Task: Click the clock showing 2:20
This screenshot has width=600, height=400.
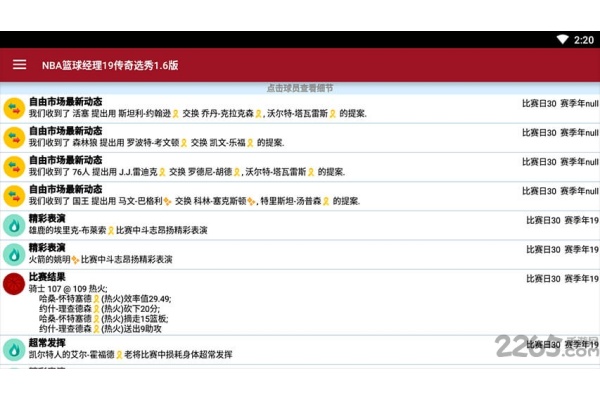Action: click(x=584, y=40)
